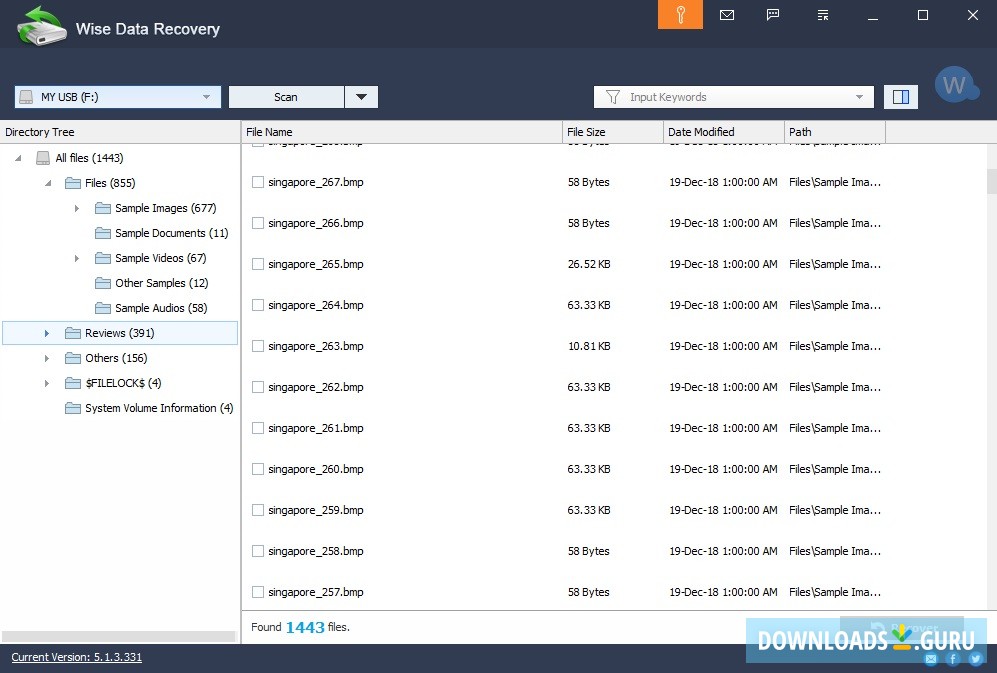Image resolution: width=997 pixels, height=673 pixels.
Task: Expand the Reviews (391) tree node
Action: pyautogui.click(x=47, y=333)
